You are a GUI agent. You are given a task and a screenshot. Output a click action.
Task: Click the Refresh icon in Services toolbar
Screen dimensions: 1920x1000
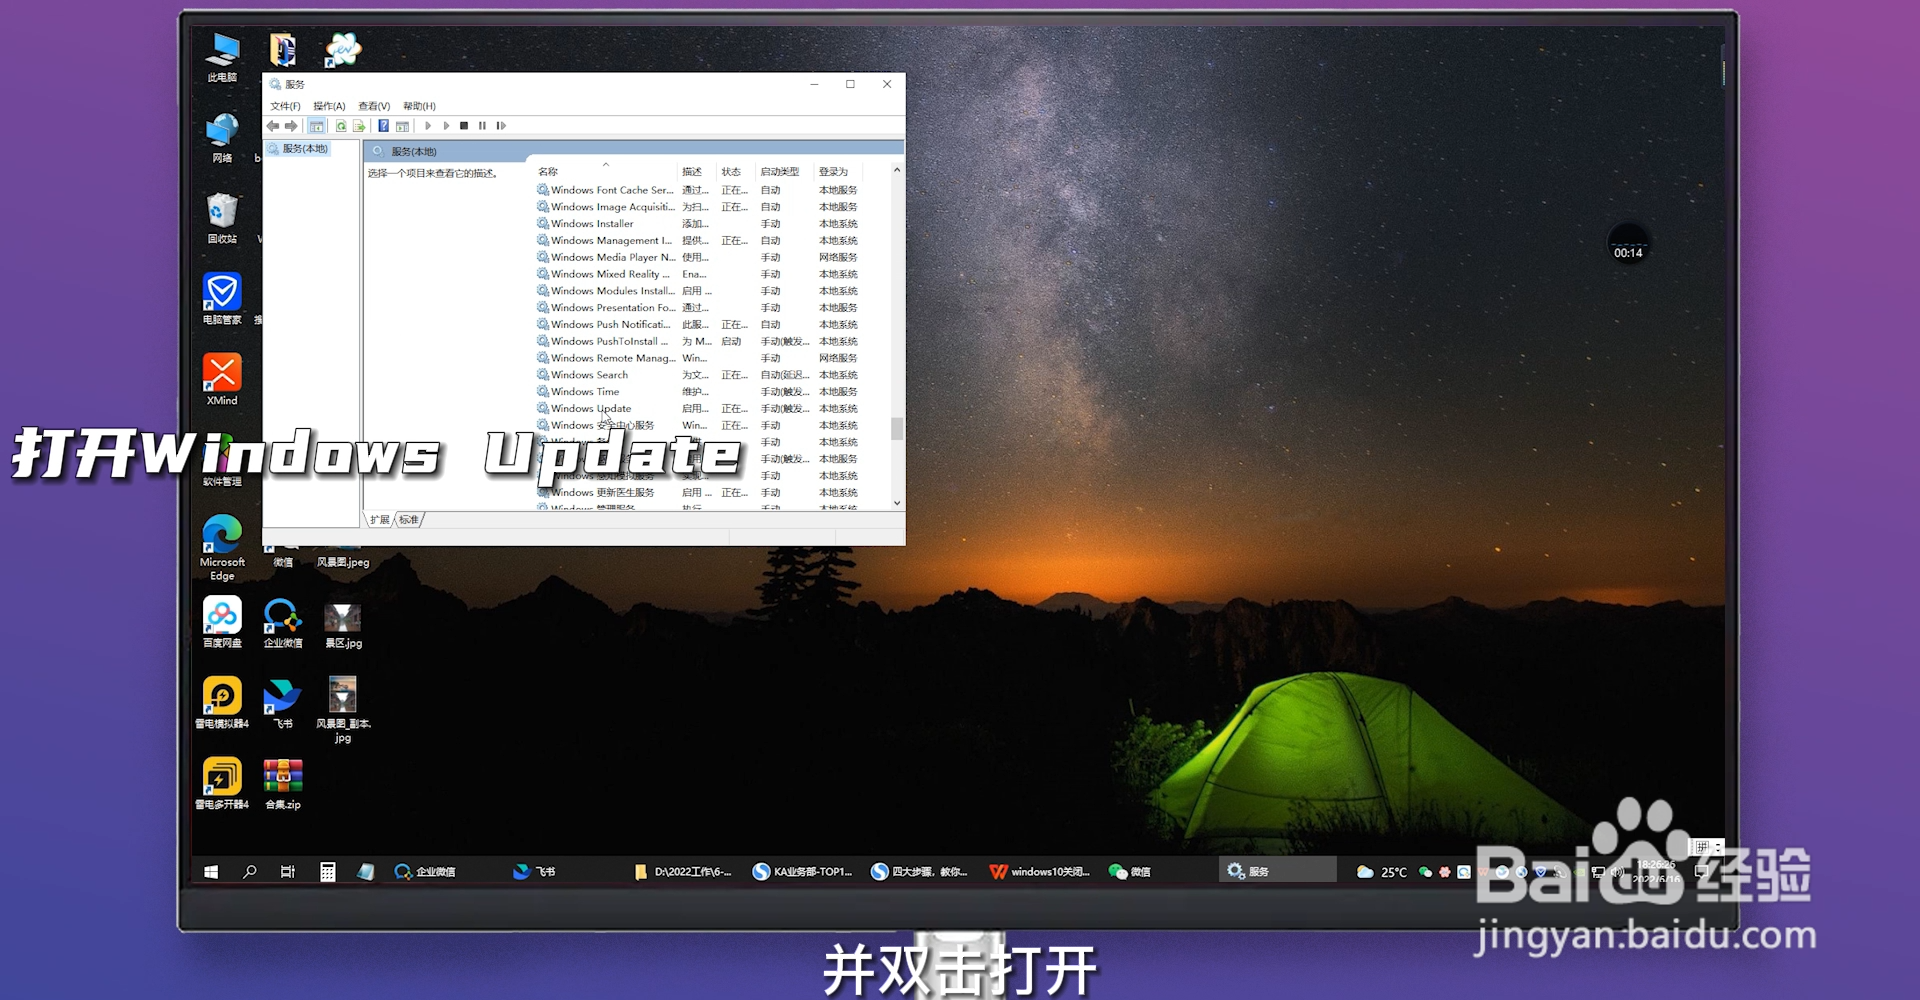tap(341, 126)
